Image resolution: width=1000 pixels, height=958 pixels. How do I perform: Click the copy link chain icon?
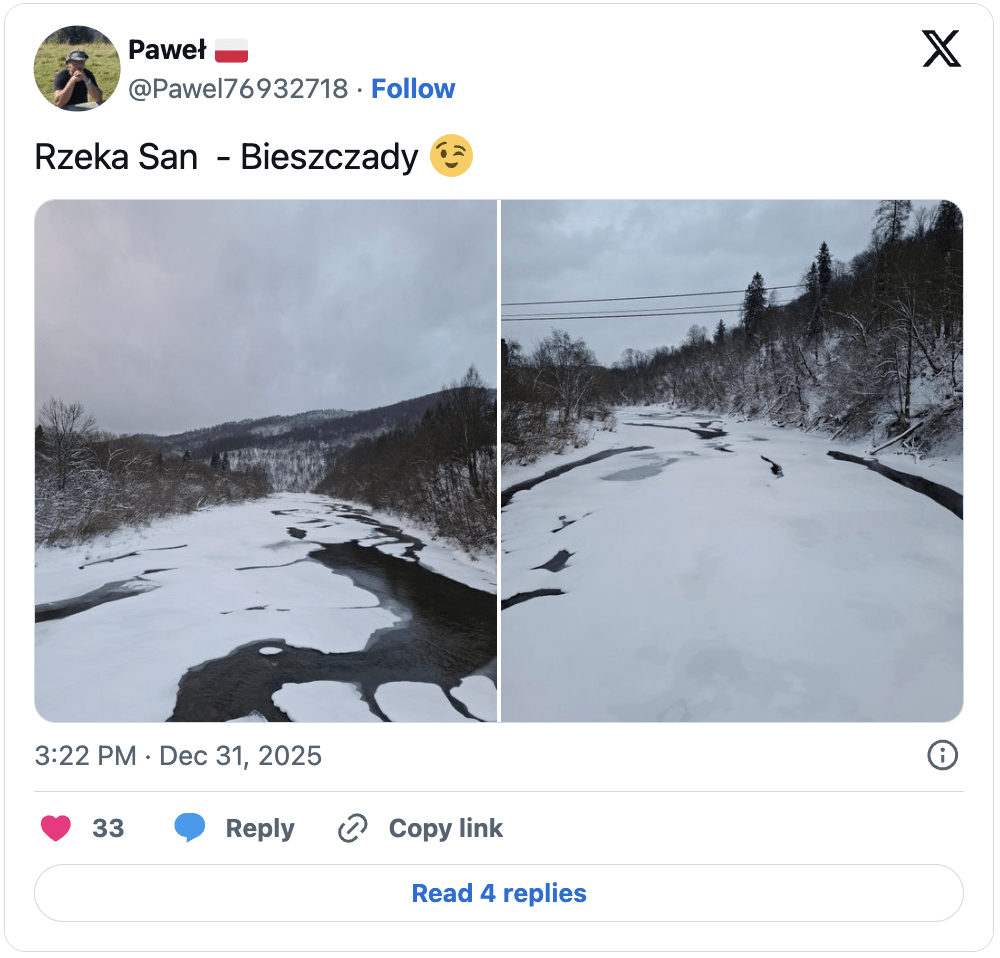tap(352, 828)
